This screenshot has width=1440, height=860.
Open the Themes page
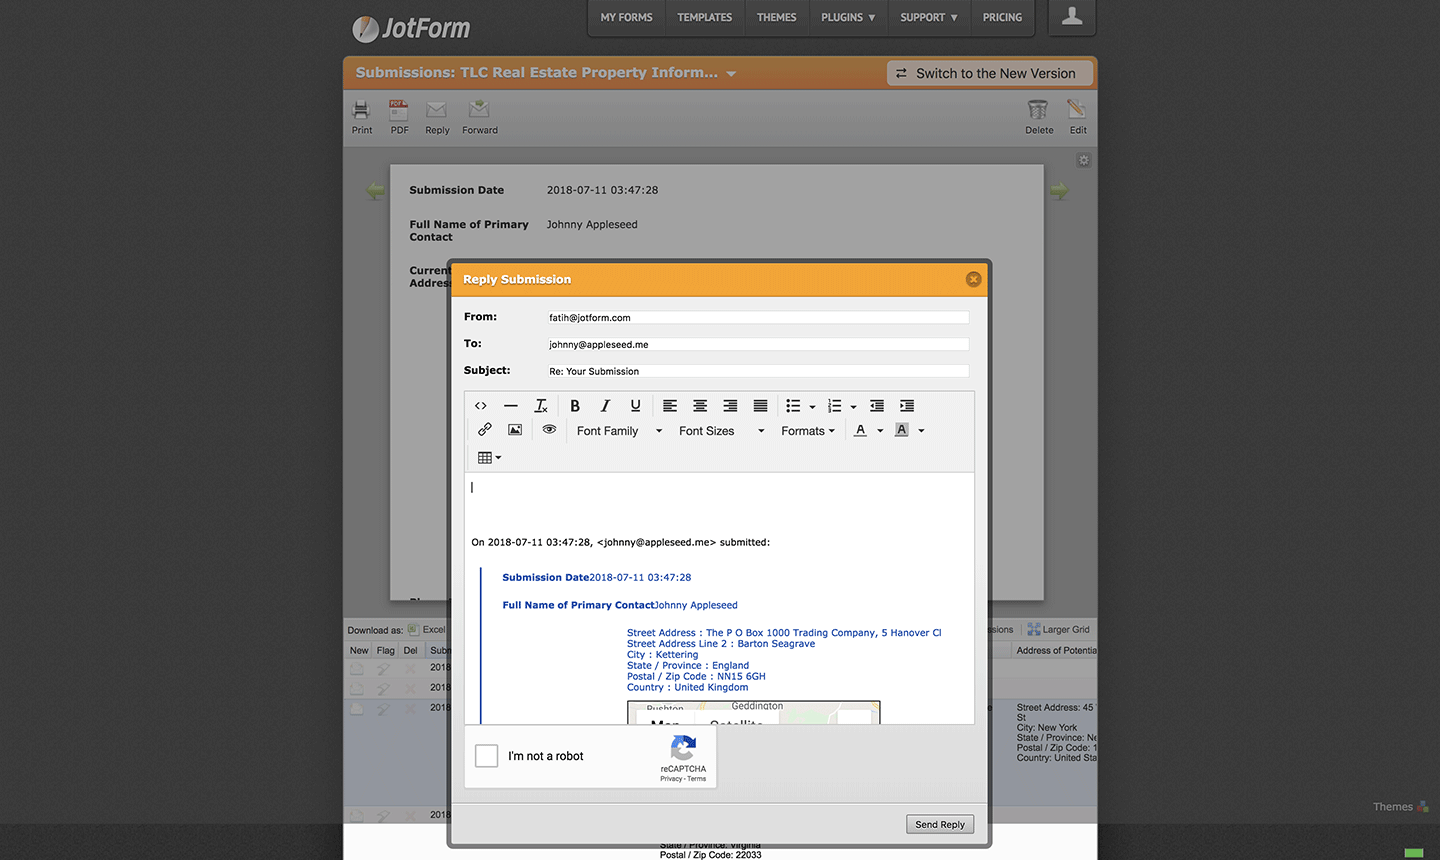coord(777,18)
